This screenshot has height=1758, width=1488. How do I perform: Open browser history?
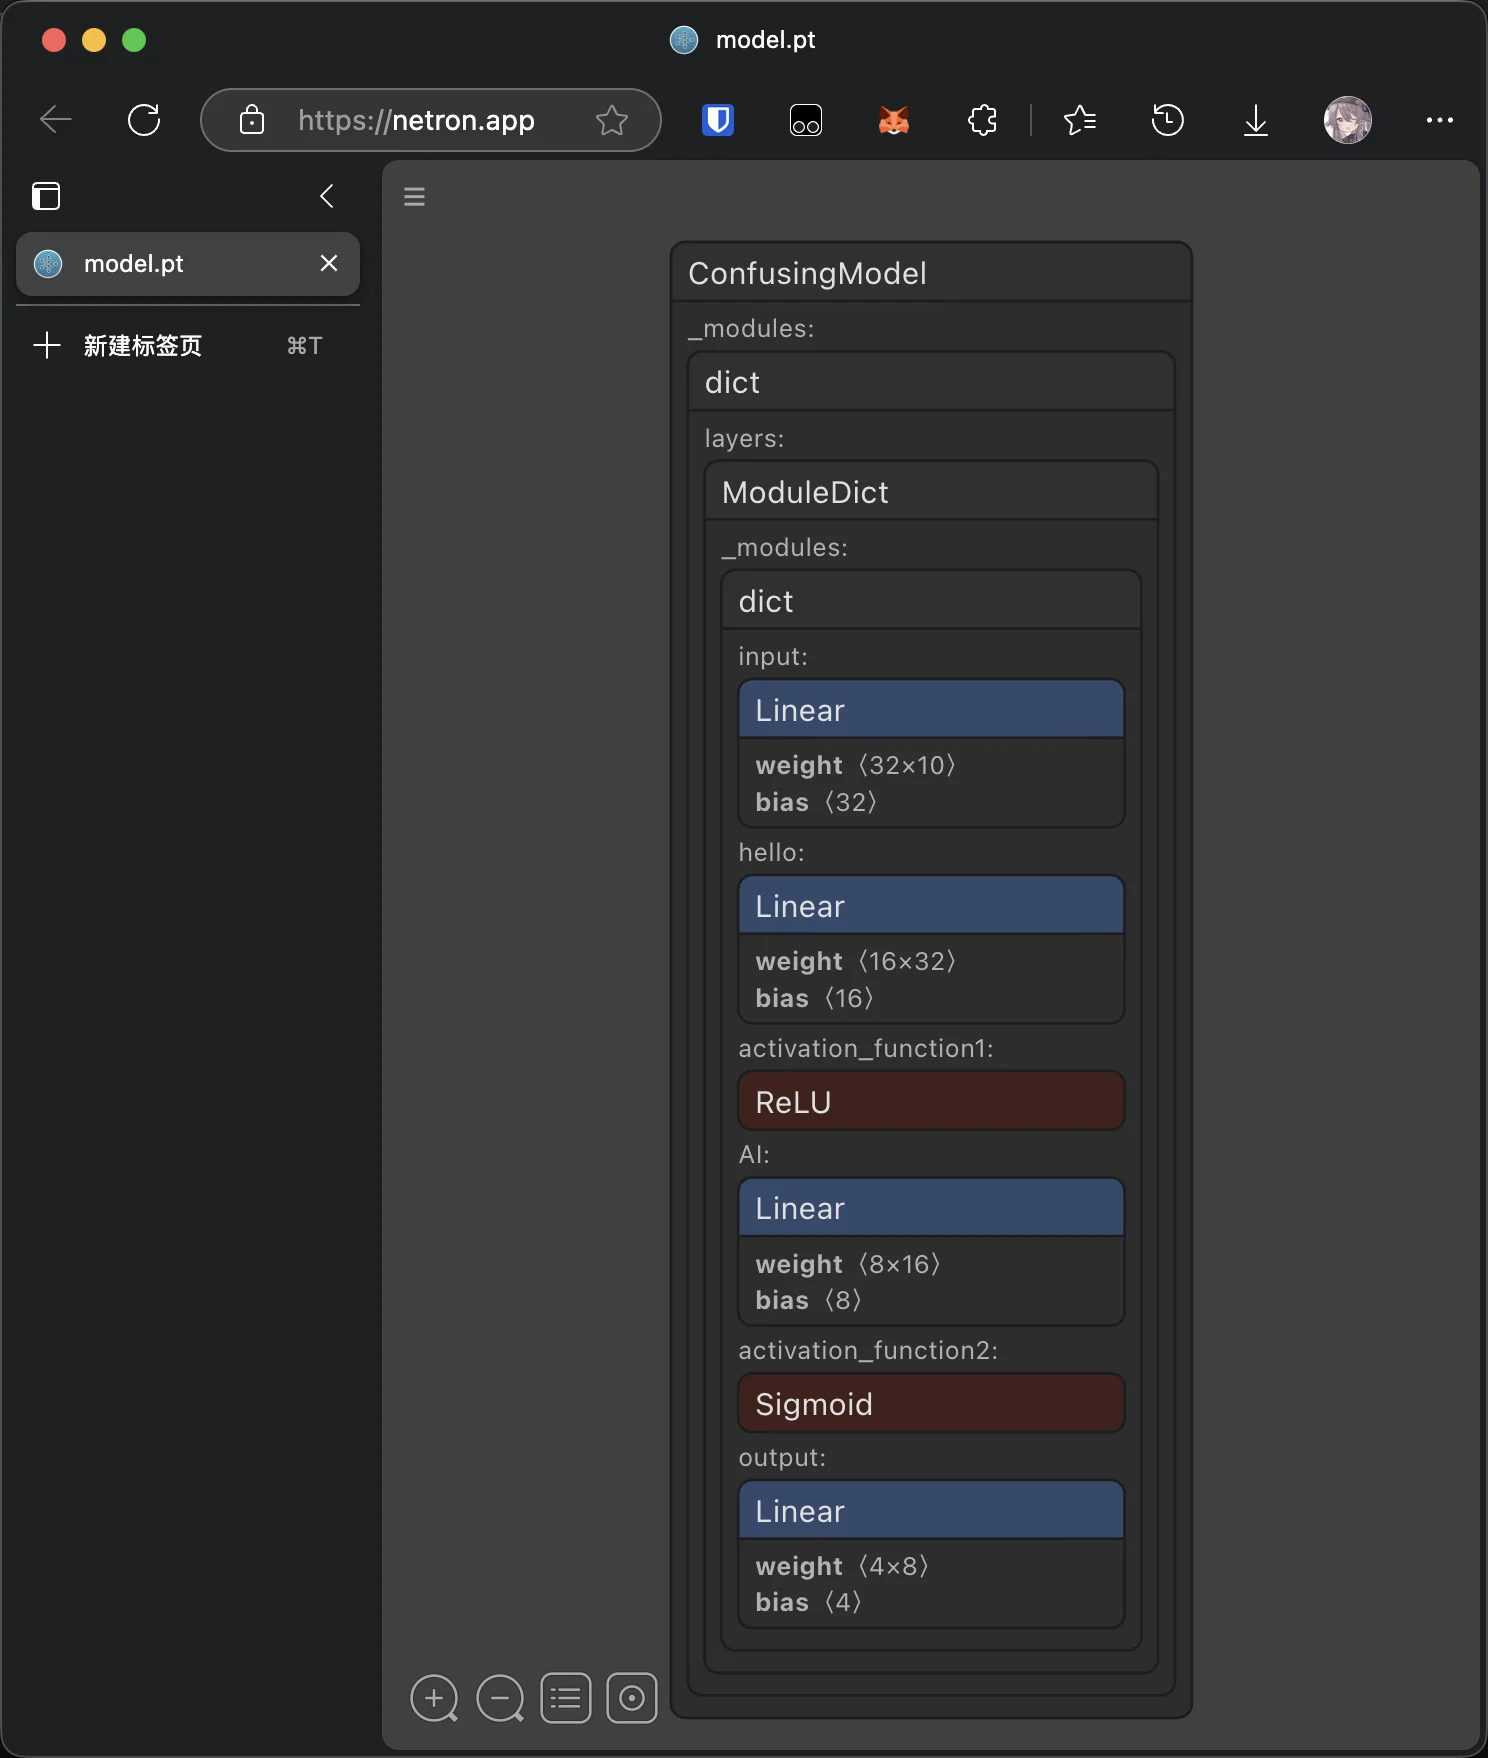point(1167,120)
